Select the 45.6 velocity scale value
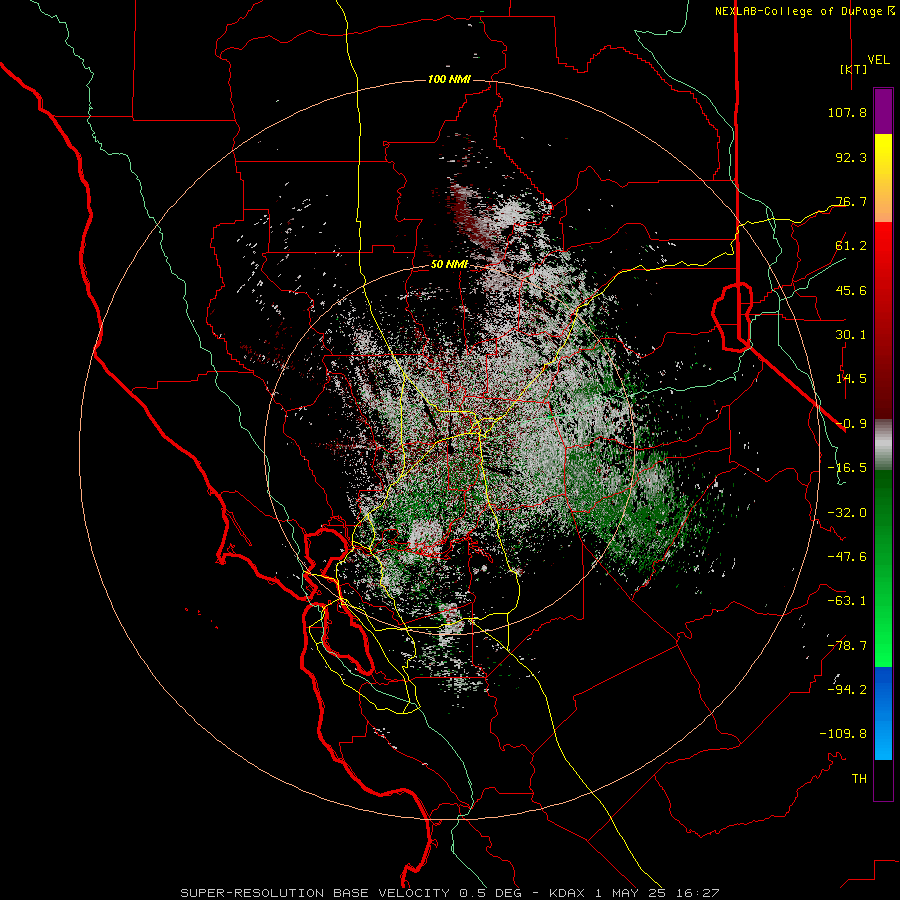This screenshot has height=900, width=900. 851,290
